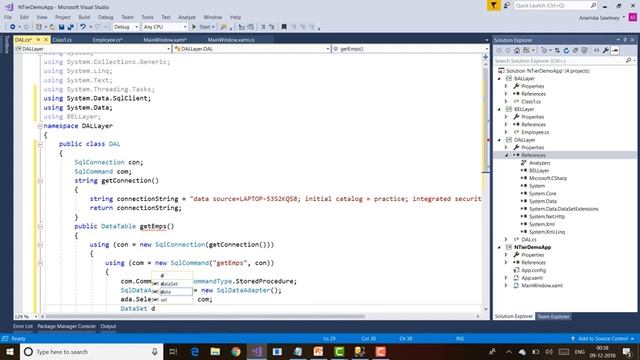Screen dimensions: 640x360
Task: Click the Quick Launch search magnifier
Action: [593, 5]
